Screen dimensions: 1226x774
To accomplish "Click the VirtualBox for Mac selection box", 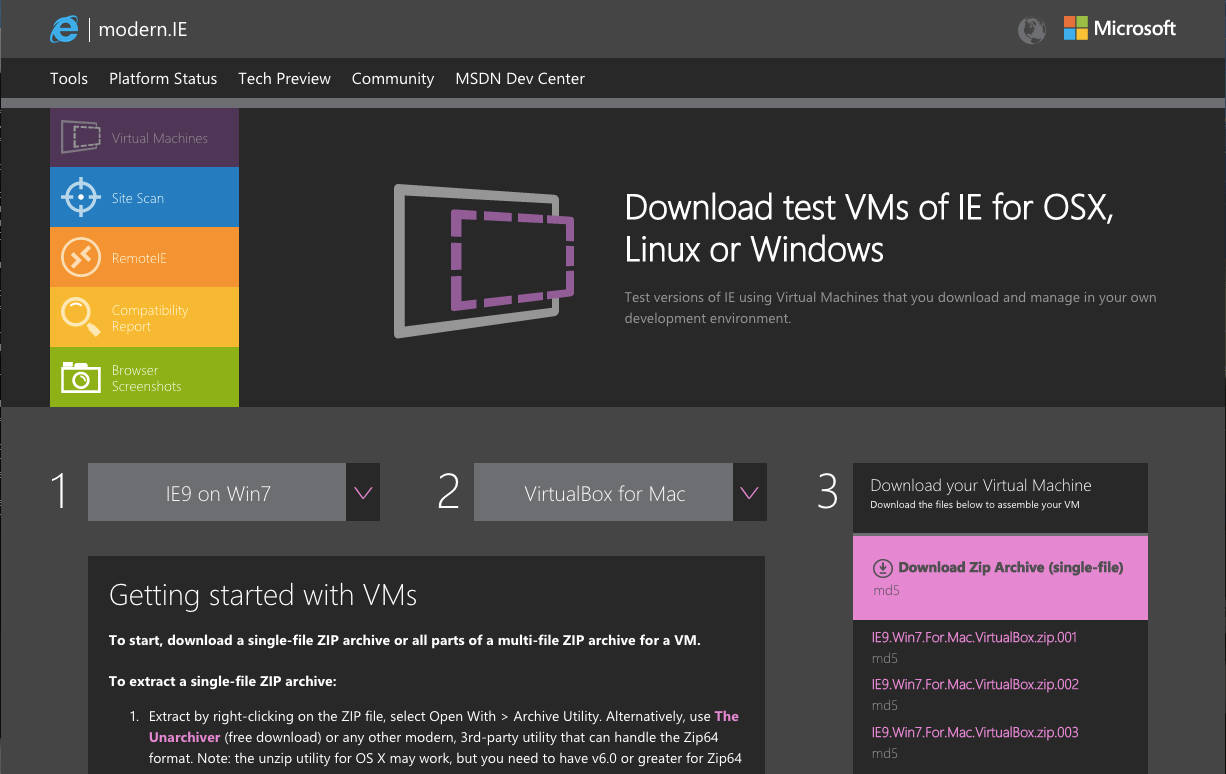I will 603,492.
